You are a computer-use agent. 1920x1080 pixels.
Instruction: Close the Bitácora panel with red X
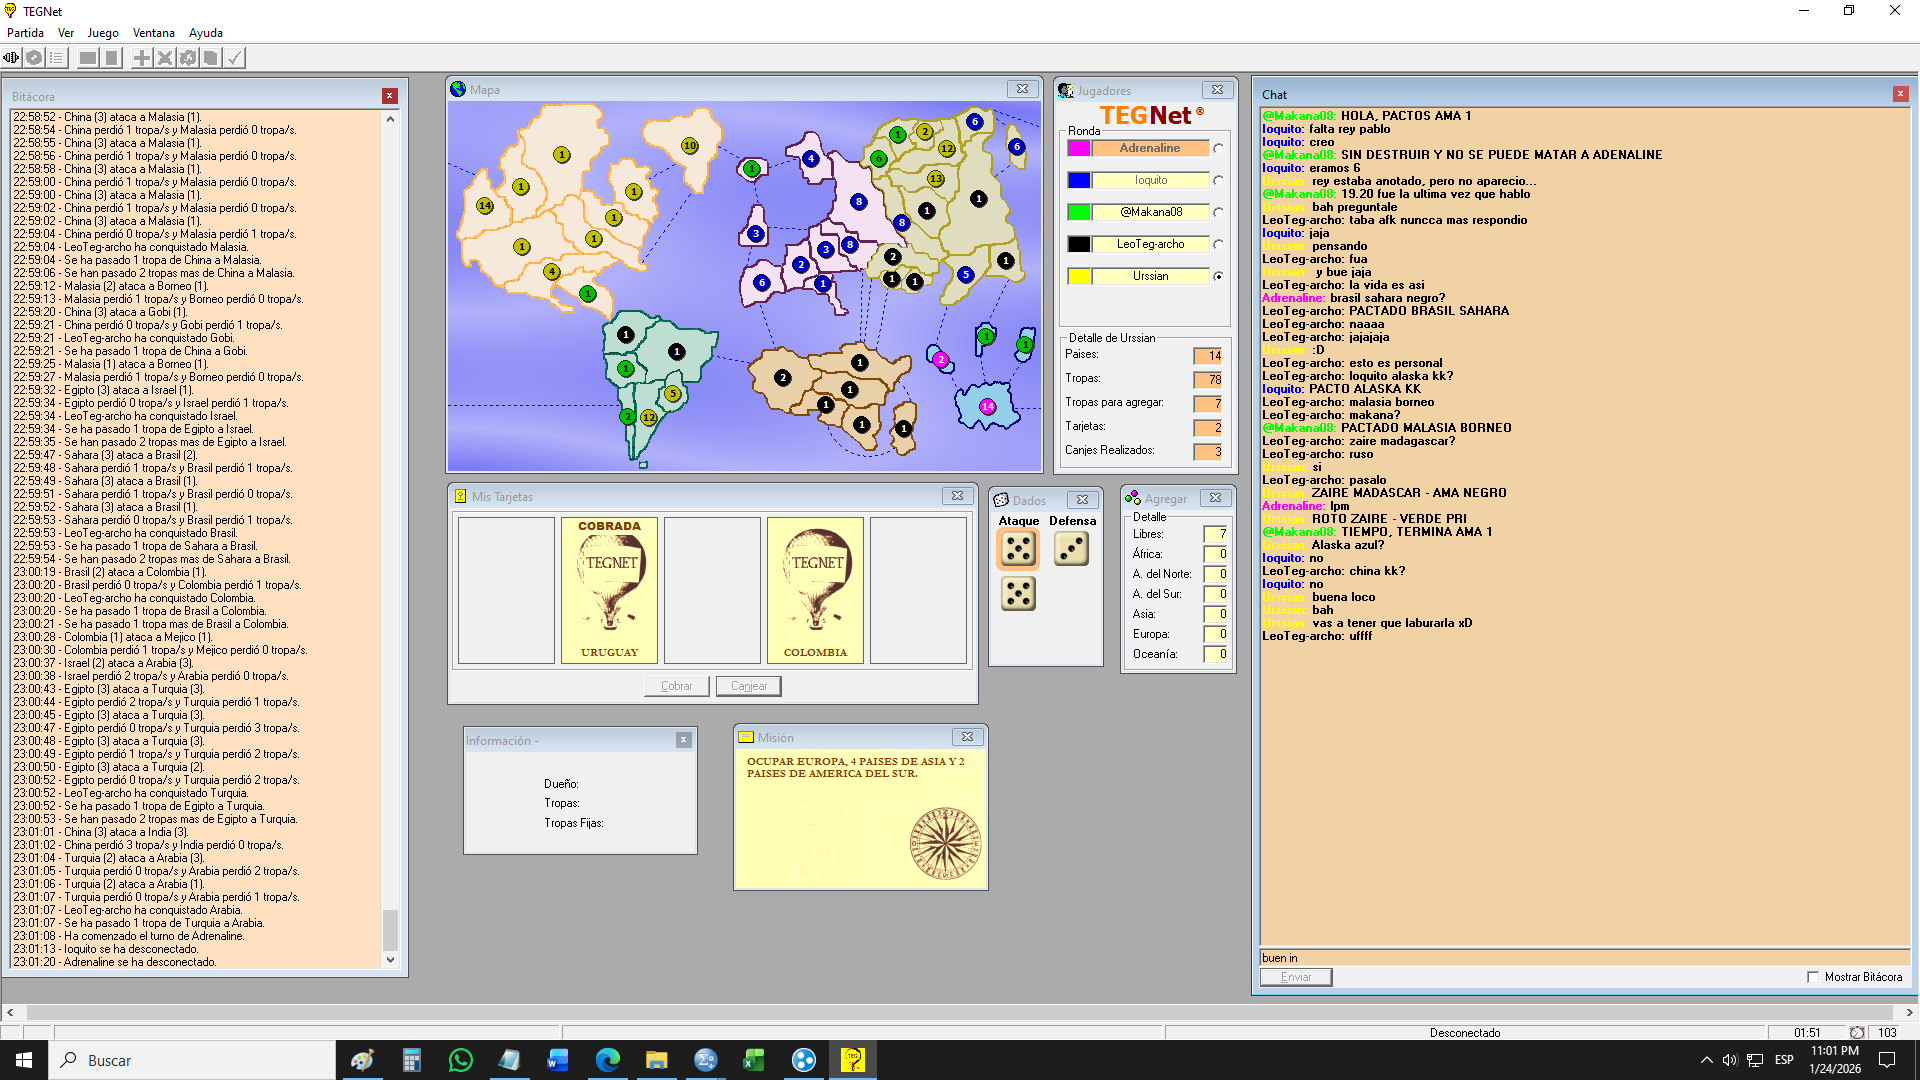390,96
